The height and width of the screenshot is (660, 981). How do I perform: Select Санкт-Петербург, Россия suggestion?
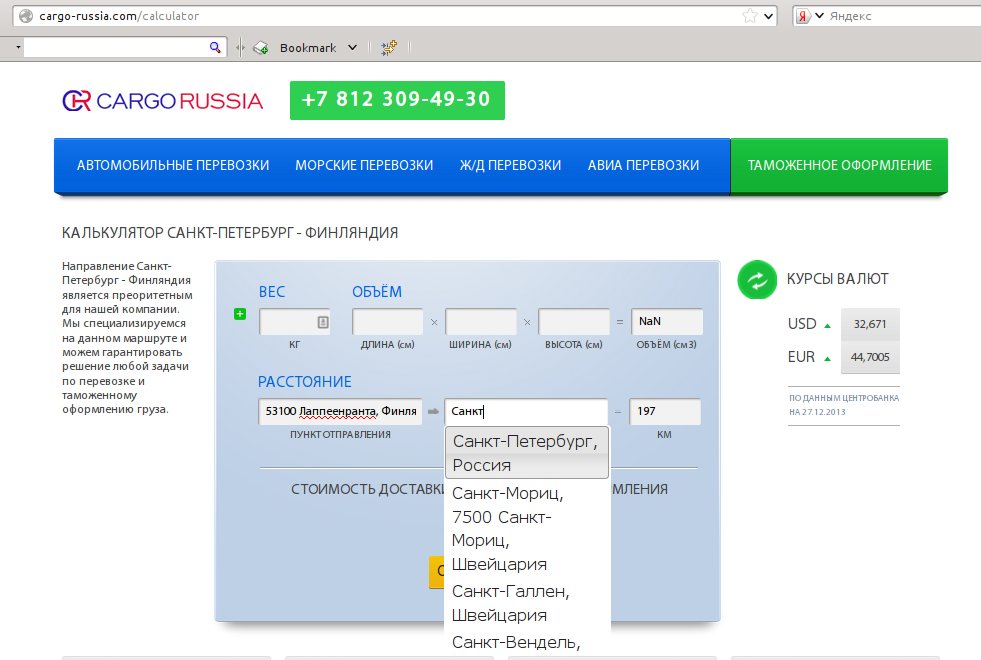tap(526, 453)
